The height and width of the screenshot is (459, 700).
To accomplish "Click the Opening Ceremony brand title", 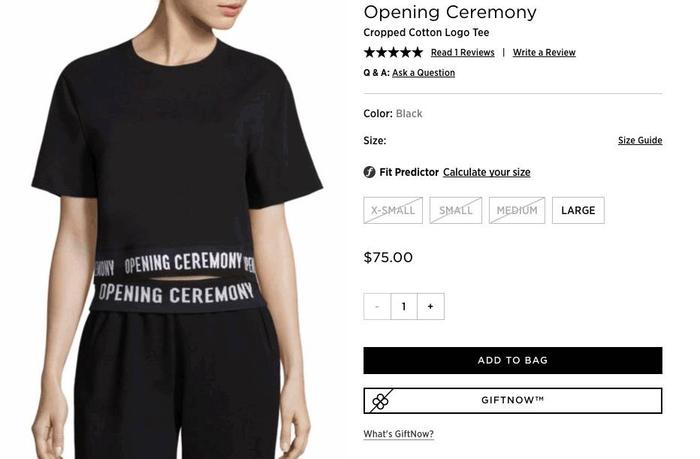I will 450,12.
